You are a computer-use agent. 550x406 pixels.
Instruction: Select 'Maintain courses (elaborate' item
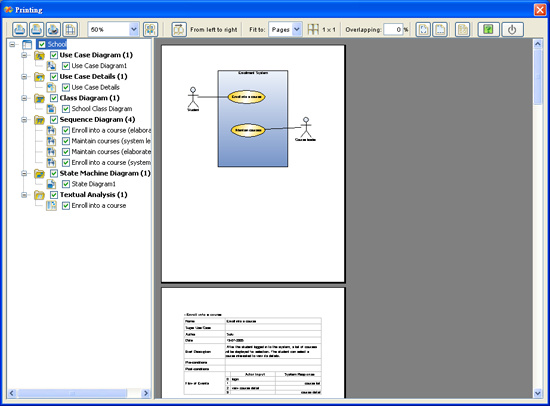[111, 152]
